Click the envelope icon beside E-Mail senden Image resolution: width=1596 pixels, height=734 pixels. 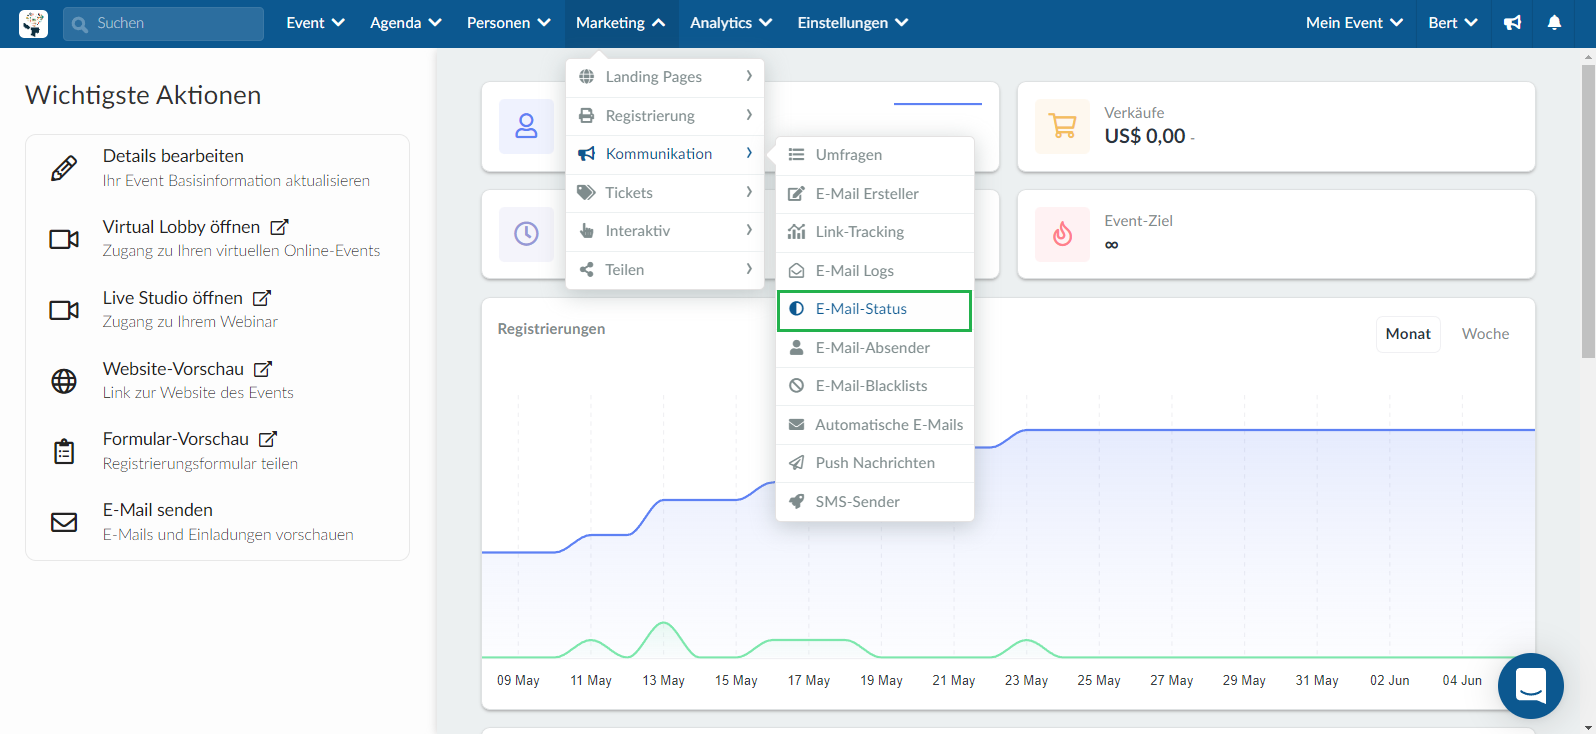click(x=64, y=522)
